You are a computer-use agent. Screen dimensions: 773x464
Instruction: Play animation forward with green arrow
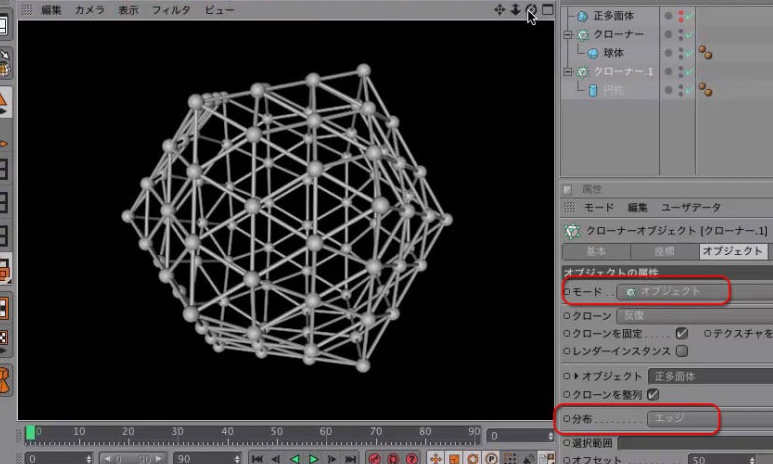313,459
